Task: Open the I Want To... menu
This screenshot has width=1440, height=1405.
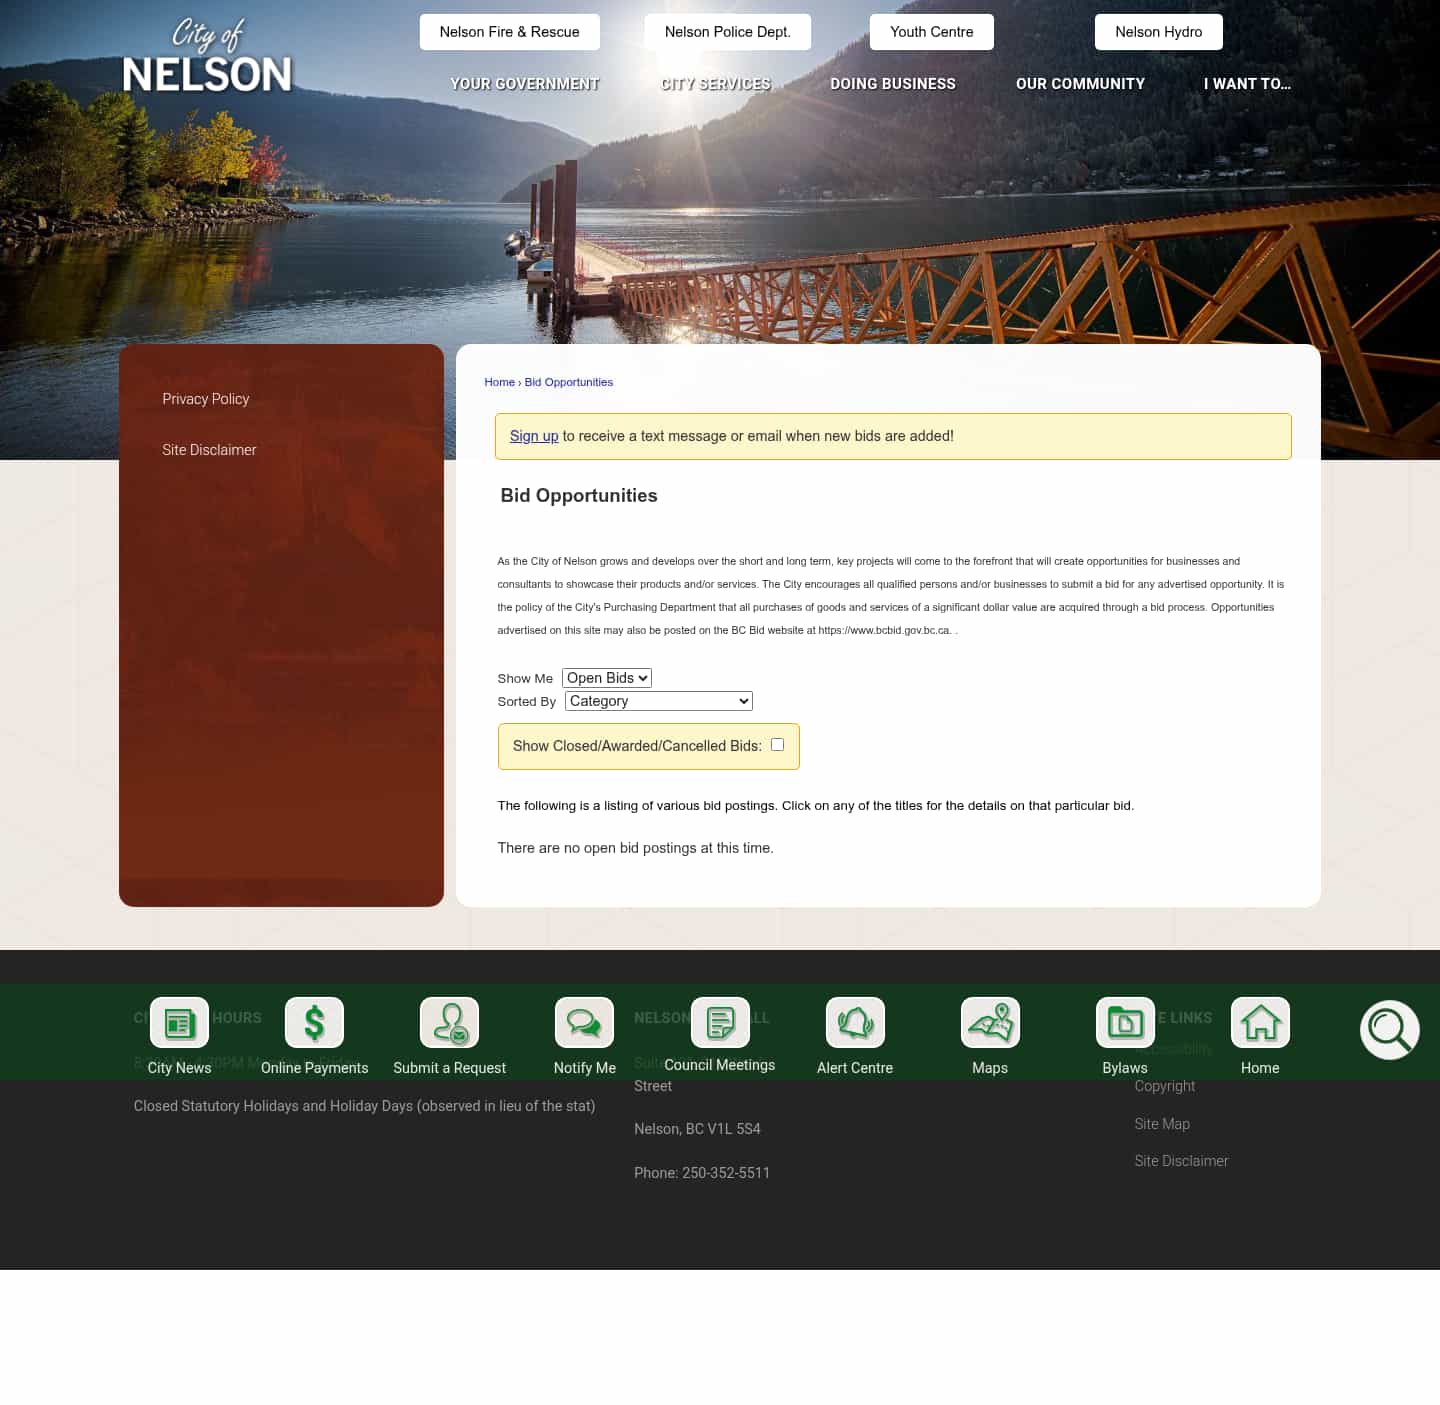Action: [x=1247, y=84]
